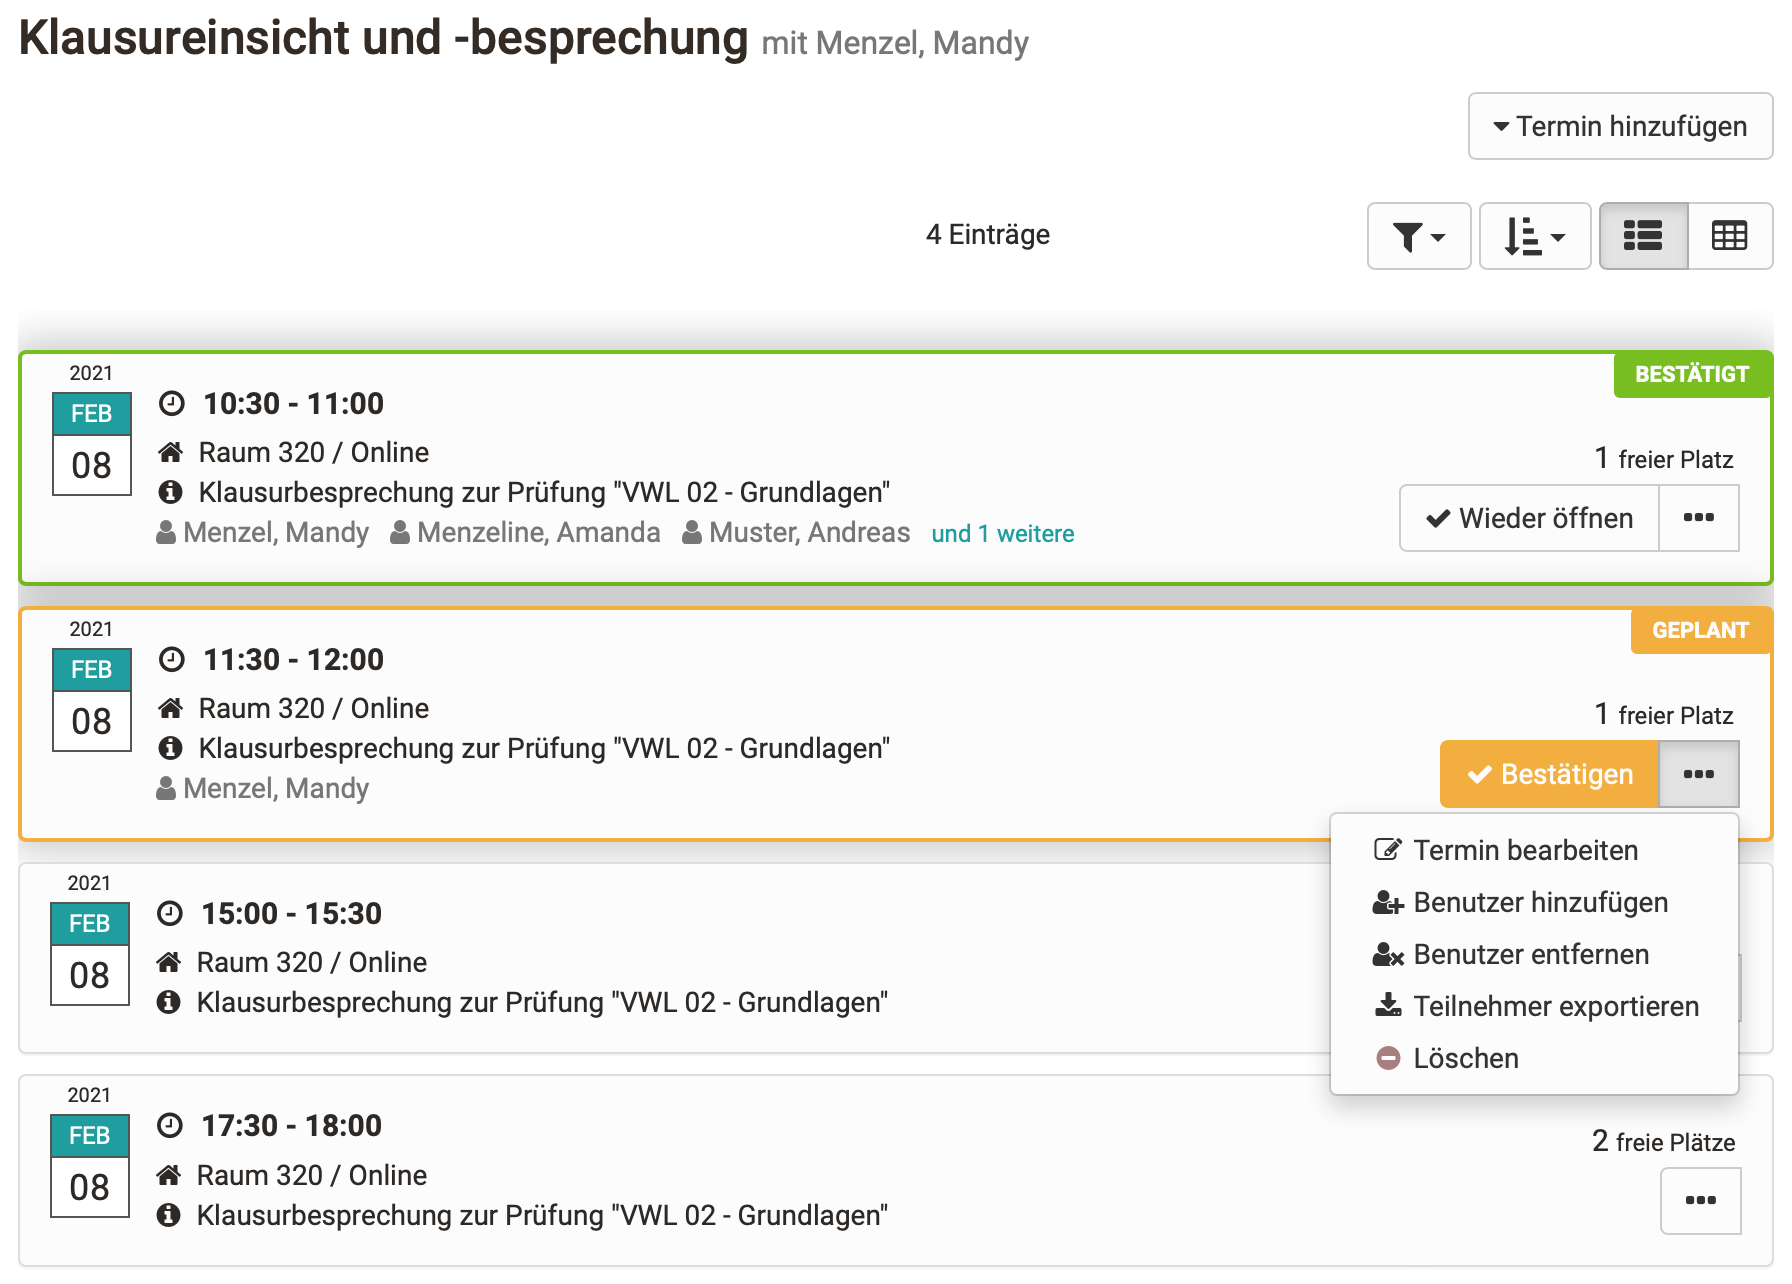Expand the Termin hinzufügen dropdown
Screen dimensions: 1792x1284
click(x=1619, y=127)
